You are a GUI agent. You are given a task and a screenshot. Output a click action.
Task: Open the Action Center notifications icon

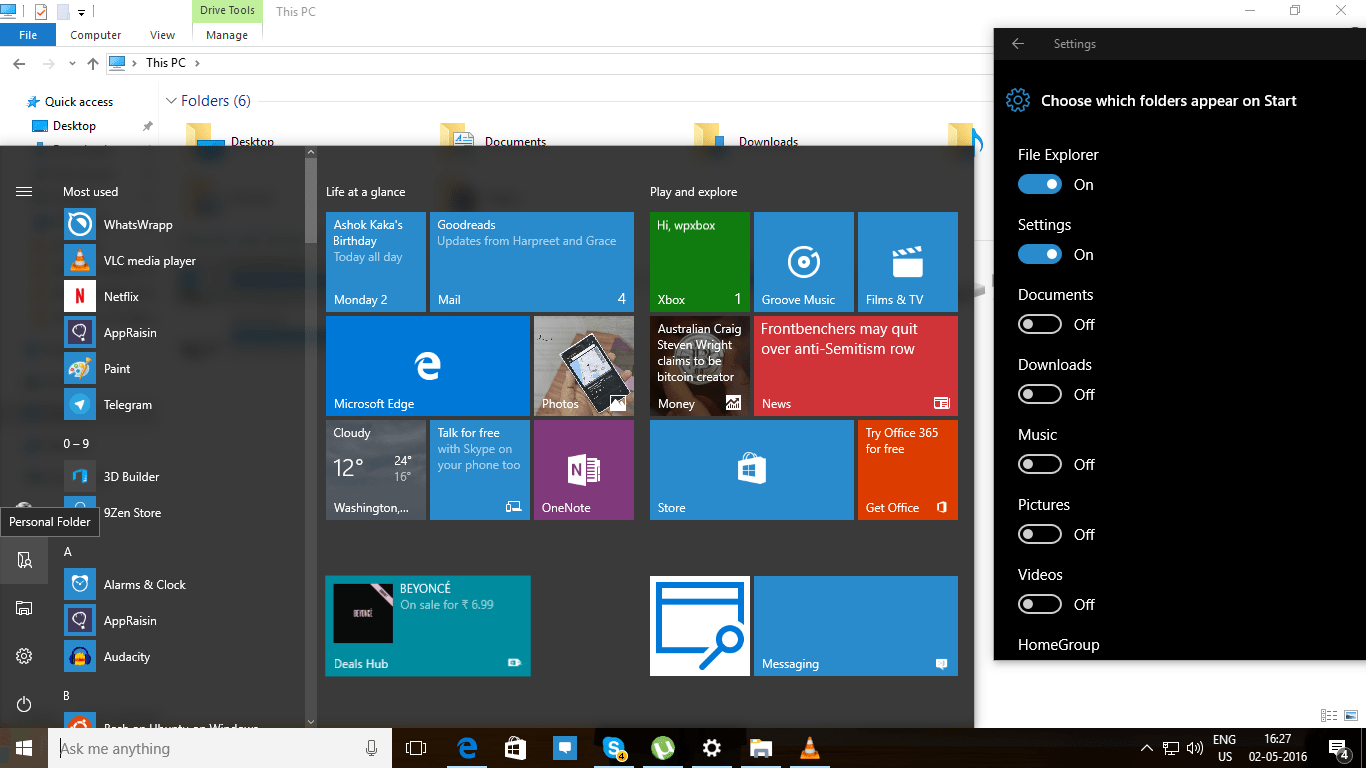pyautogui.click(x=1338, y=748)
